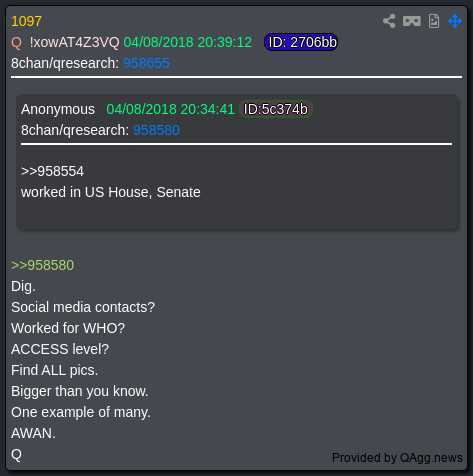The image size is (473, 476).
Task: Click the share icon
Action: [389, 21]
